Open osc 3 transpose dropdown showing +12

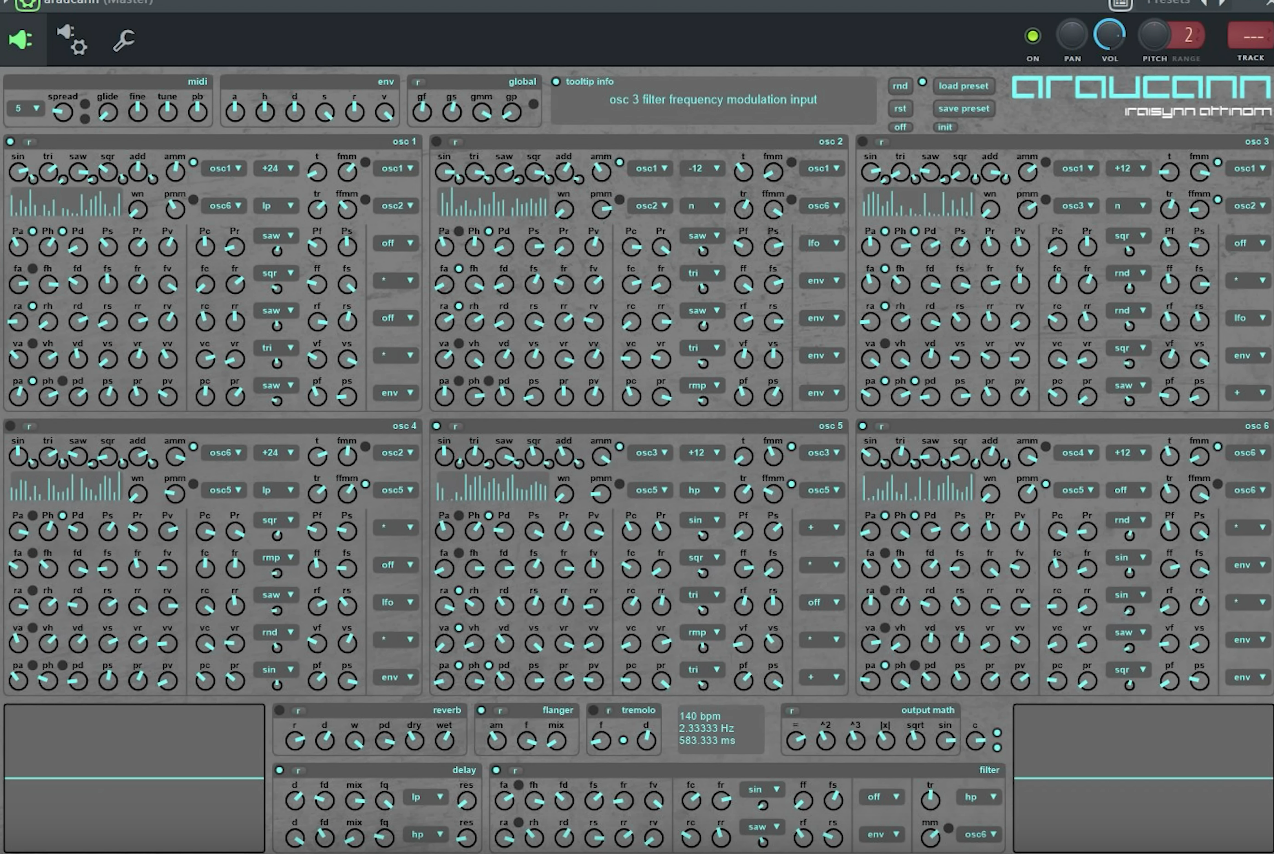tap(1128, 168)
